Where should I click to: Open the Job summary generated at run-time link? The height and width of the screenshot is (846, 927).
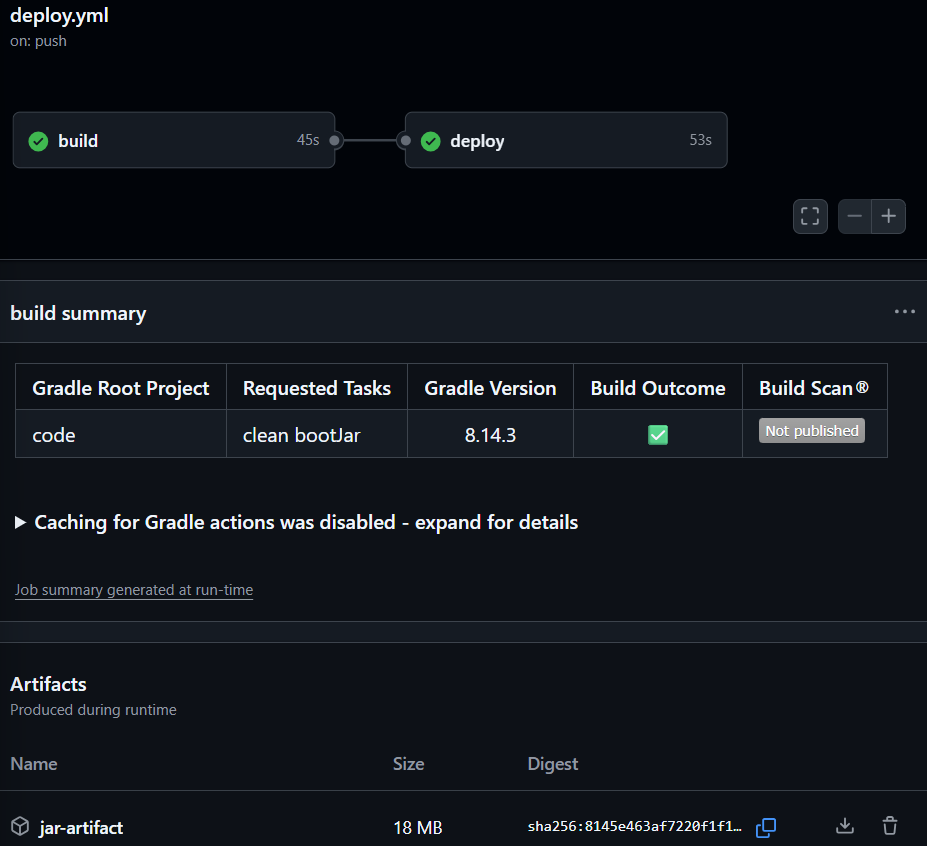134,590
